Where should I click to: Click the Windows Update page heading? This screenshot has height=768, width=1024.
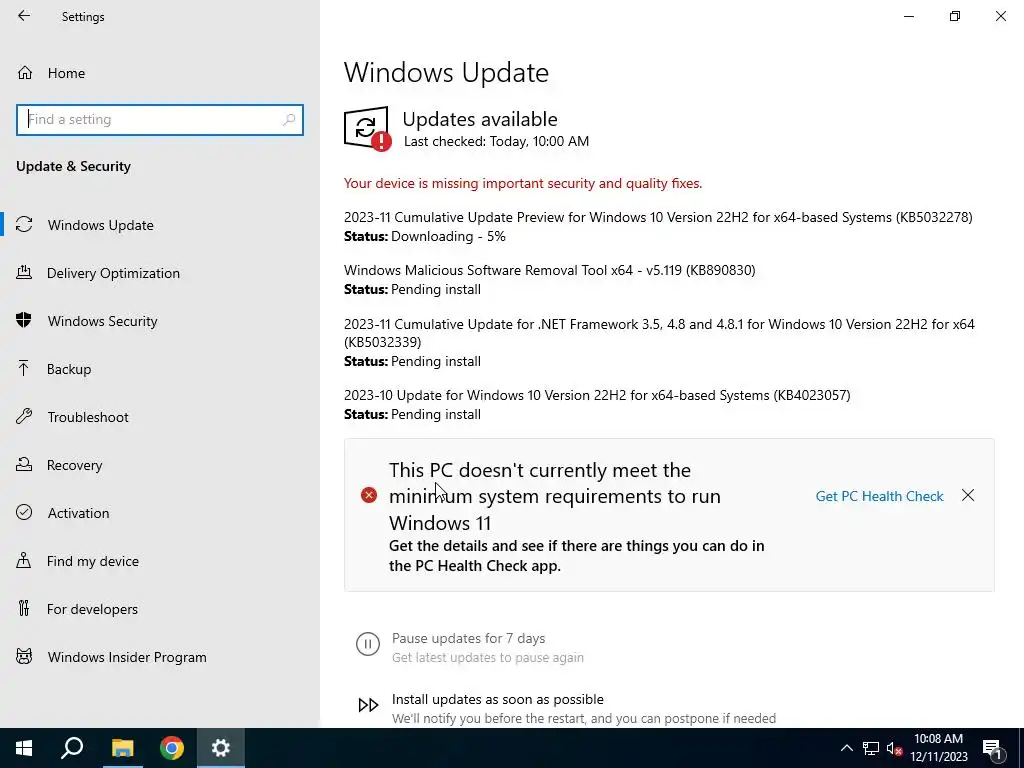click(x=446, y=72)
